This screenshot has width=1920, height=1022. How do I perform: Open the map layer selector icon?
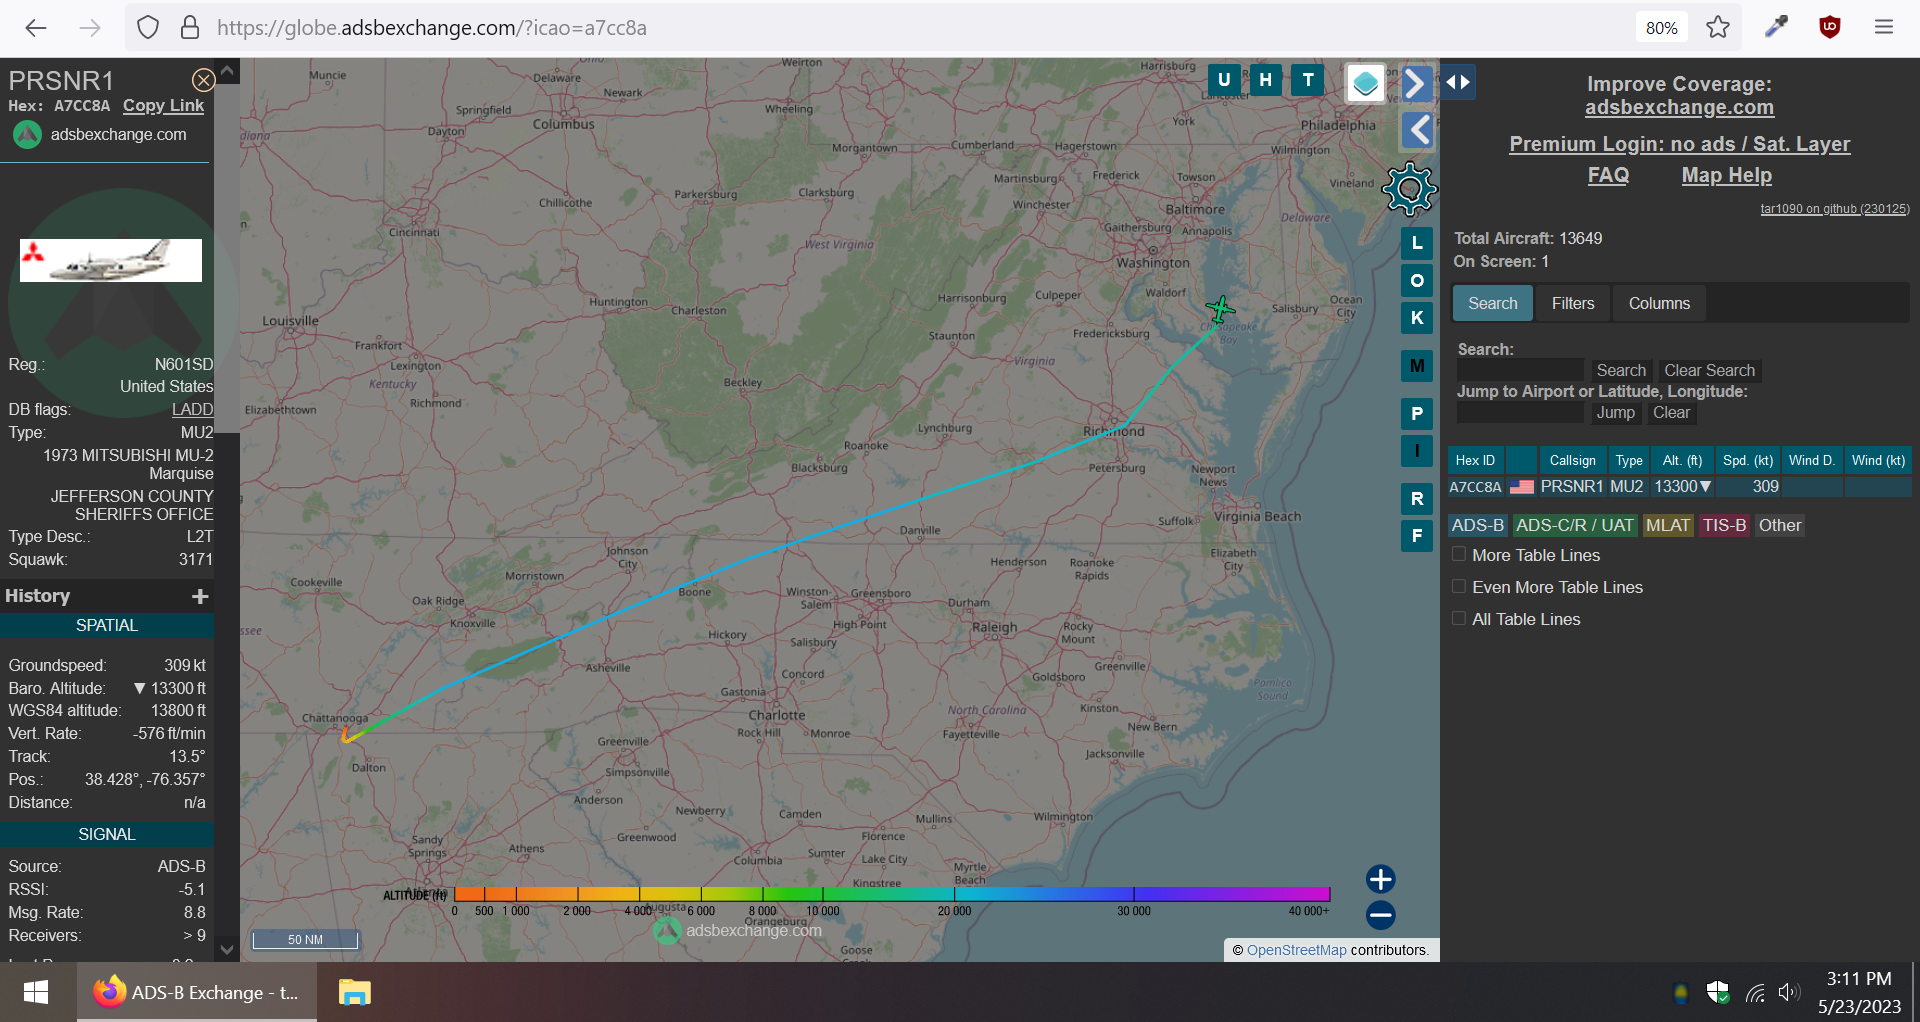click(x=1366, y=83)
